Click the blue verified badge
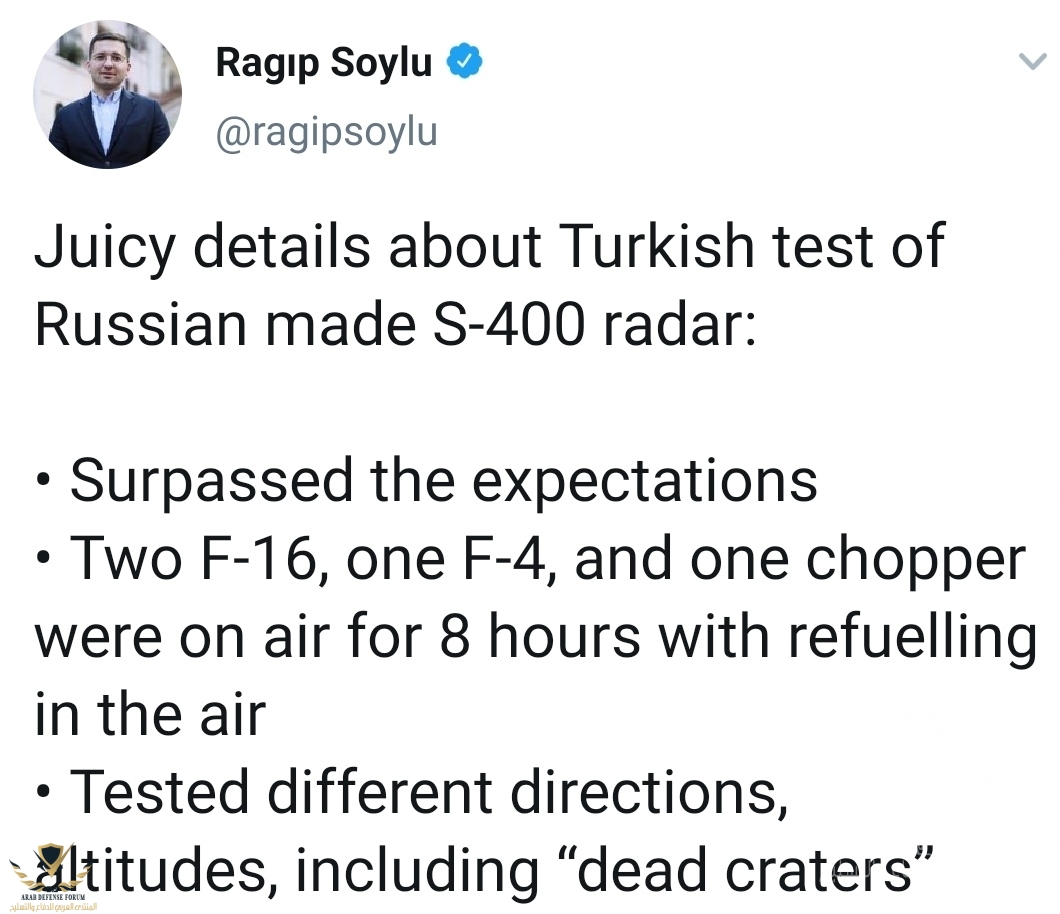This screenshot has height=914, width=1060. tap(464, 61)
